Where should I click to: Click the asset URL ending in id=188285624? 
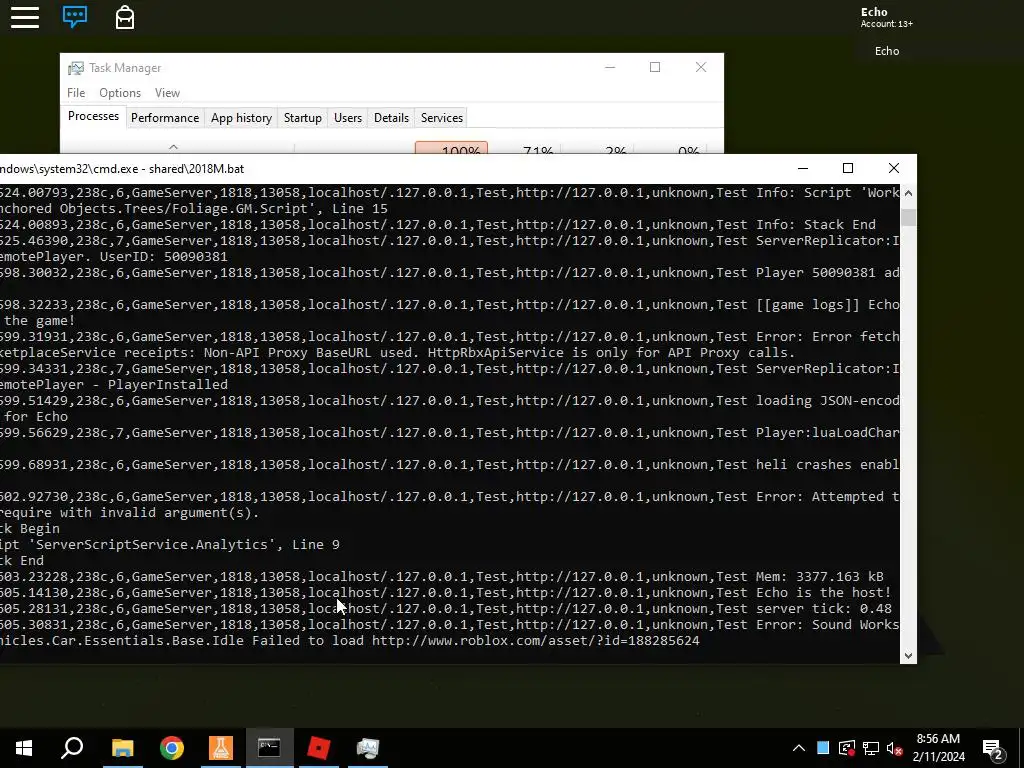[x=536, y=641]
